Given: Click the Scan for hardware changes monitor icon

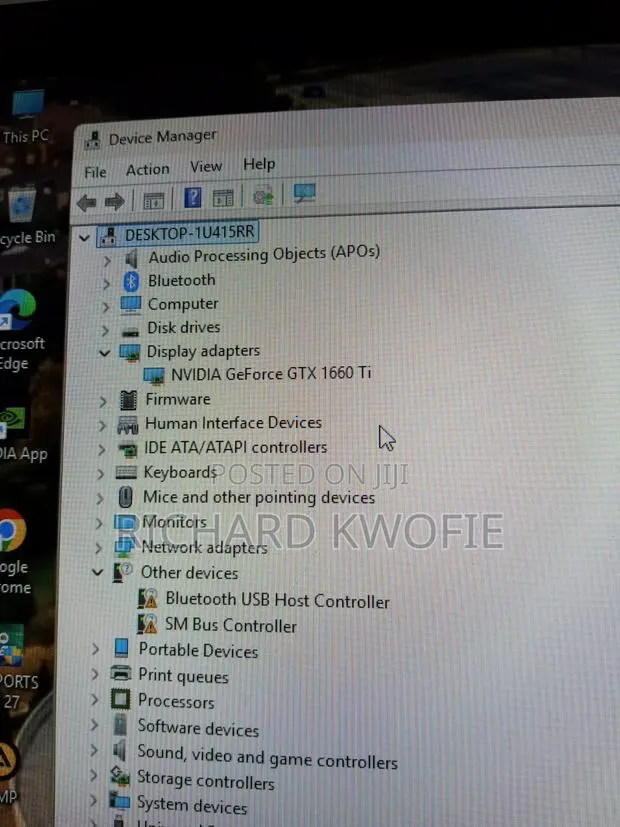Looking at the screenshot, I should tap(305, 193).
